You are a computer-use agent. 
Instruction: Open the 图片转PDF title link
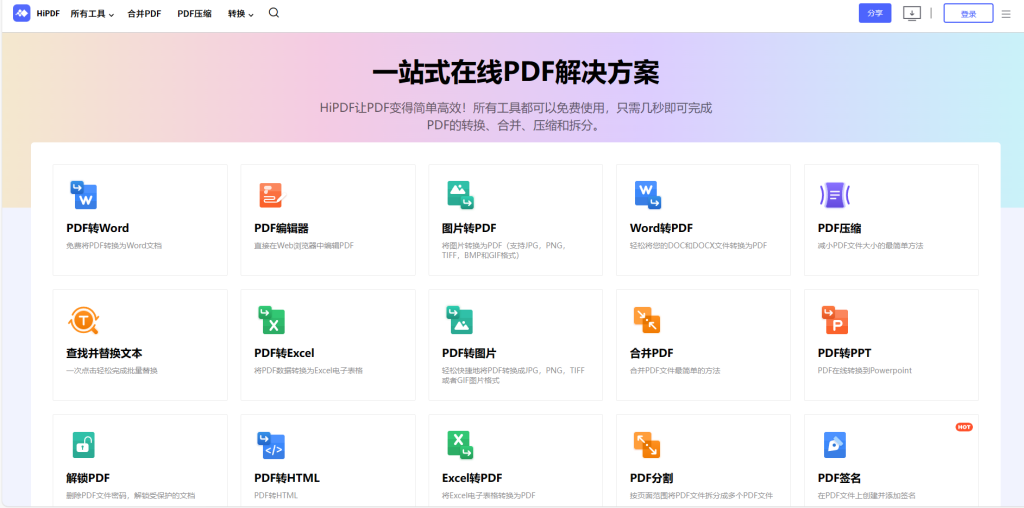(469, 229)
